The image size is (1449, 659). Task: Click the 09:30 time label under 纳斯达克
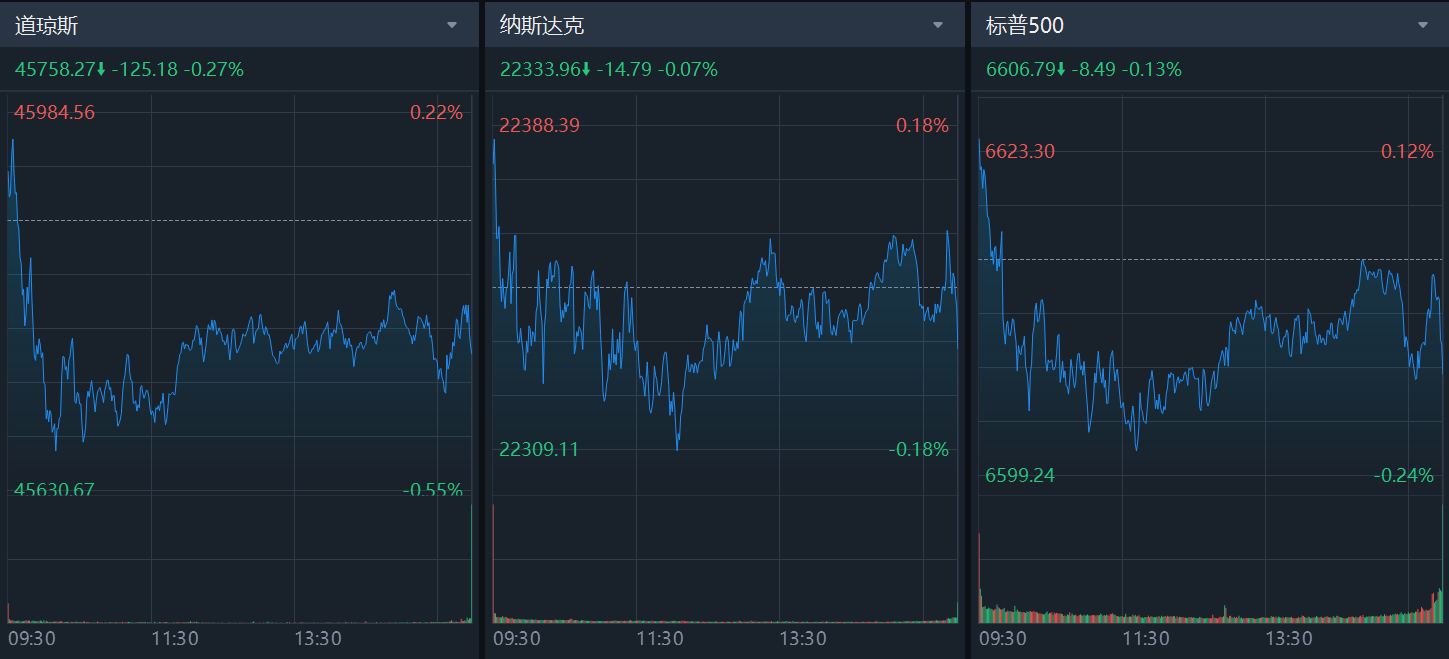(517, 638)
